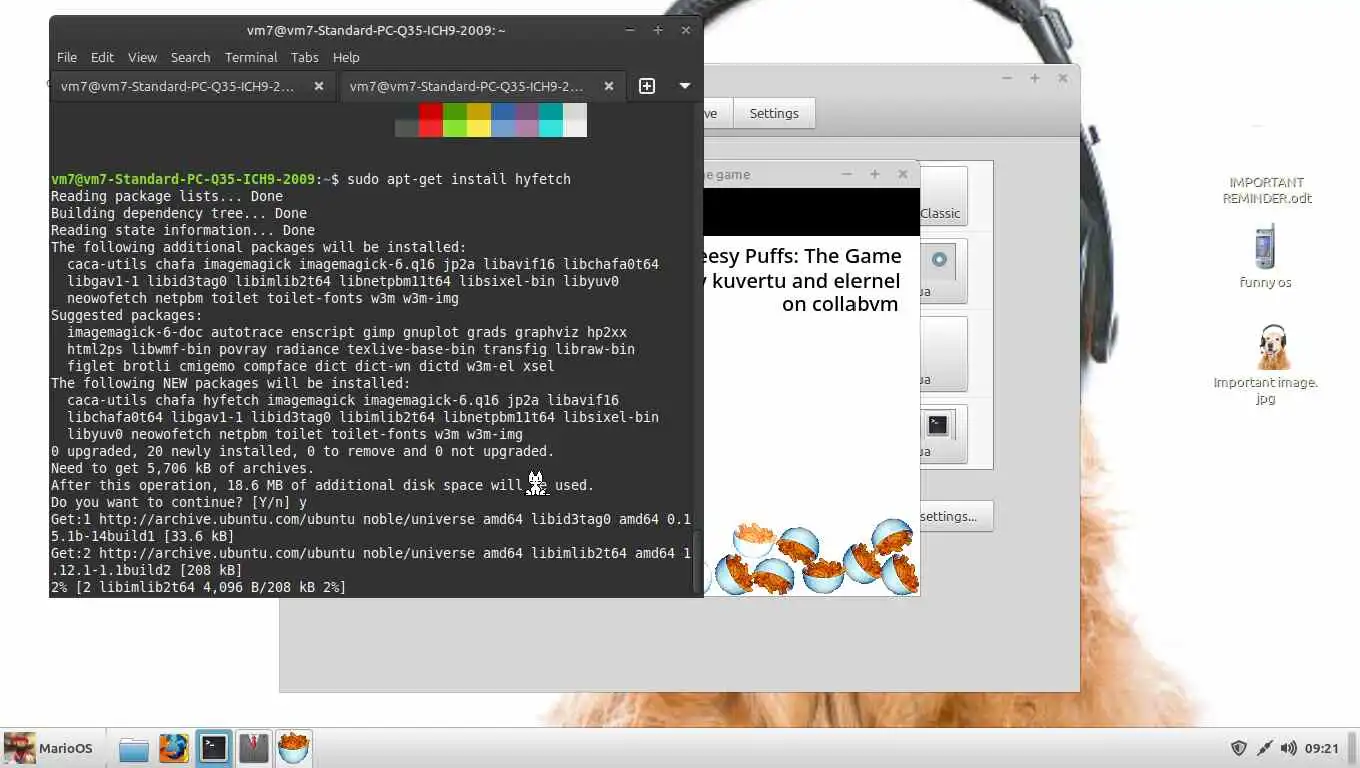This screenshot has height=768, width=1360.
Task: Close the Cheesy Puffs game window
Action: coord(902,174)
